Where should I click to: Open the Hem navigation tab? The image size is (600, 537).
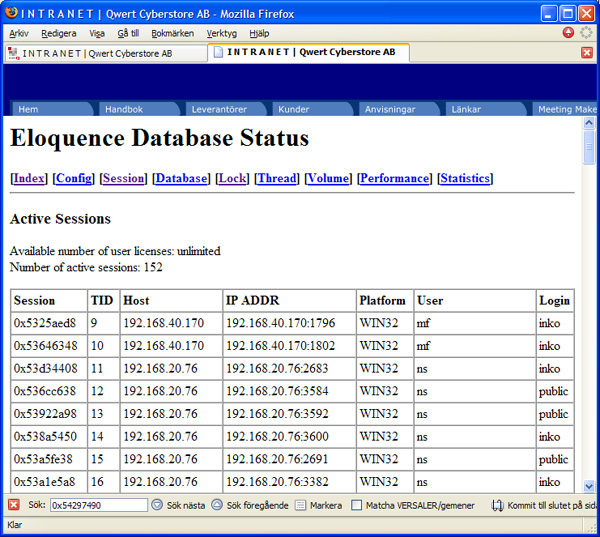52,109
